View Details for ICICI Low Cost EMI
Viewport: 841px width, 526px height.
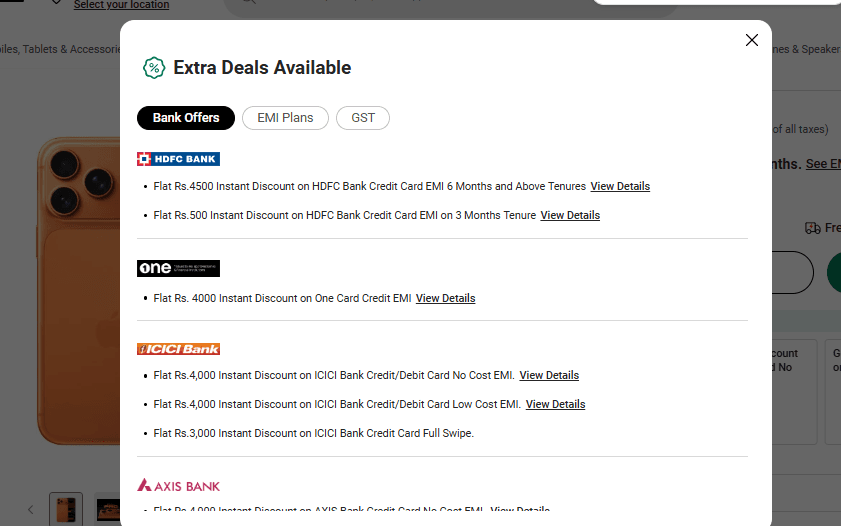pyautogui.click(x=555, y=404)
